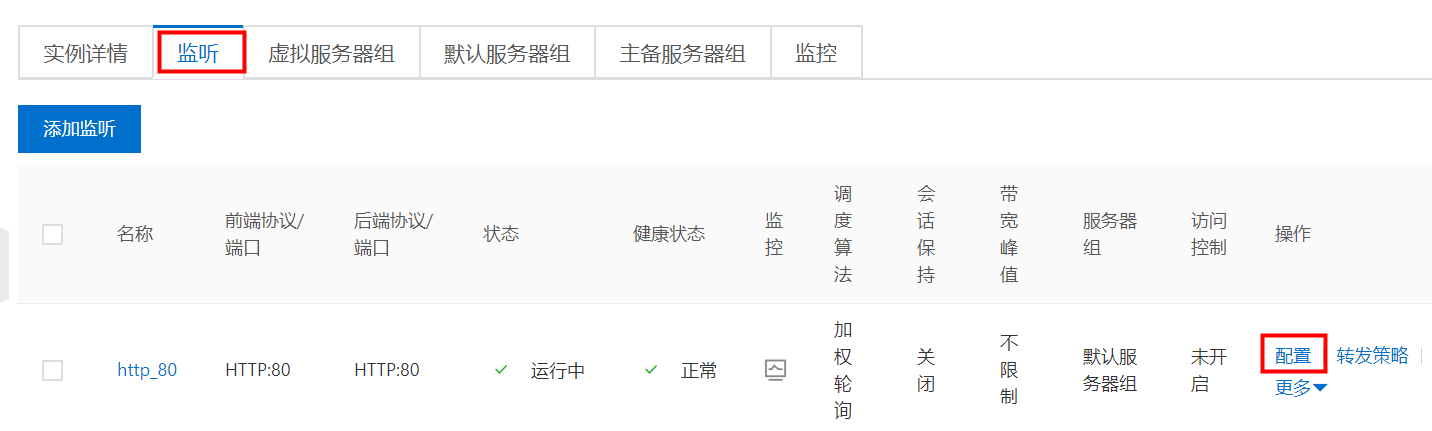Image resolution: width=1432 pixels, height=431 pixels.
Task: Switch to the 主备服务器组 tab
Action: pyautogui.click(x=683, y=53)
